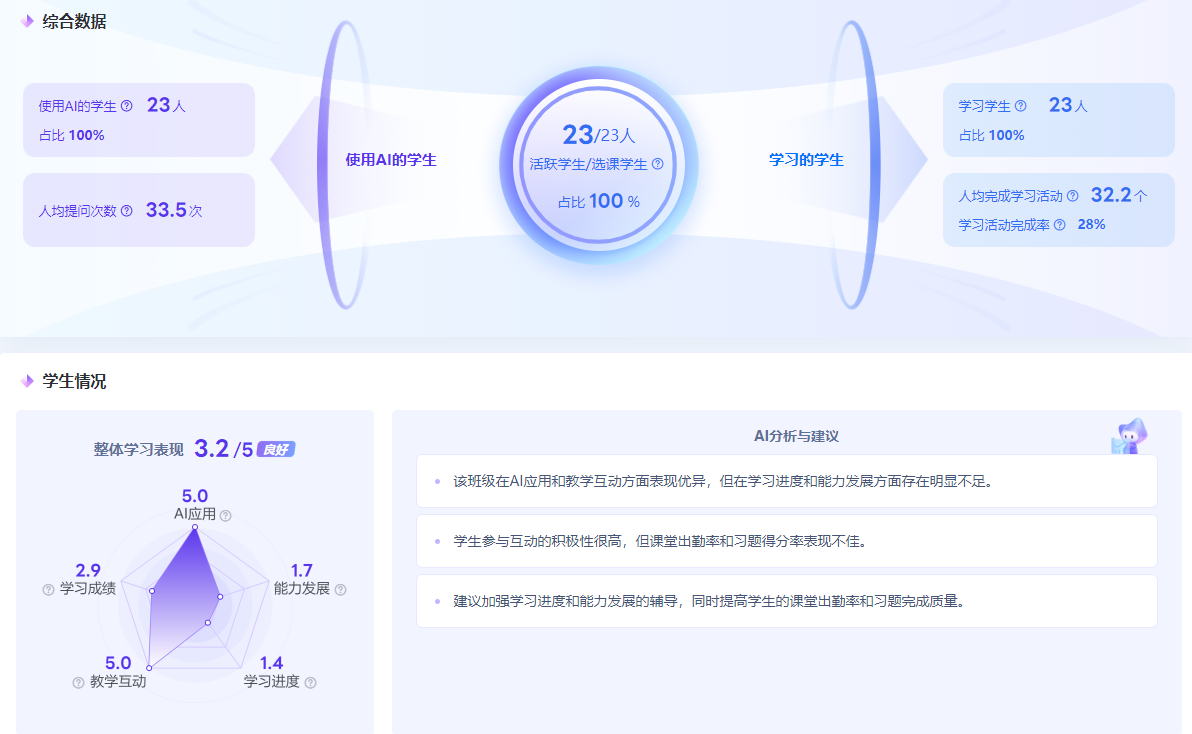Open the tooltip icon next to 能力发展
This screenshot has height=734, width=1192.
click(x=340, y=590)
